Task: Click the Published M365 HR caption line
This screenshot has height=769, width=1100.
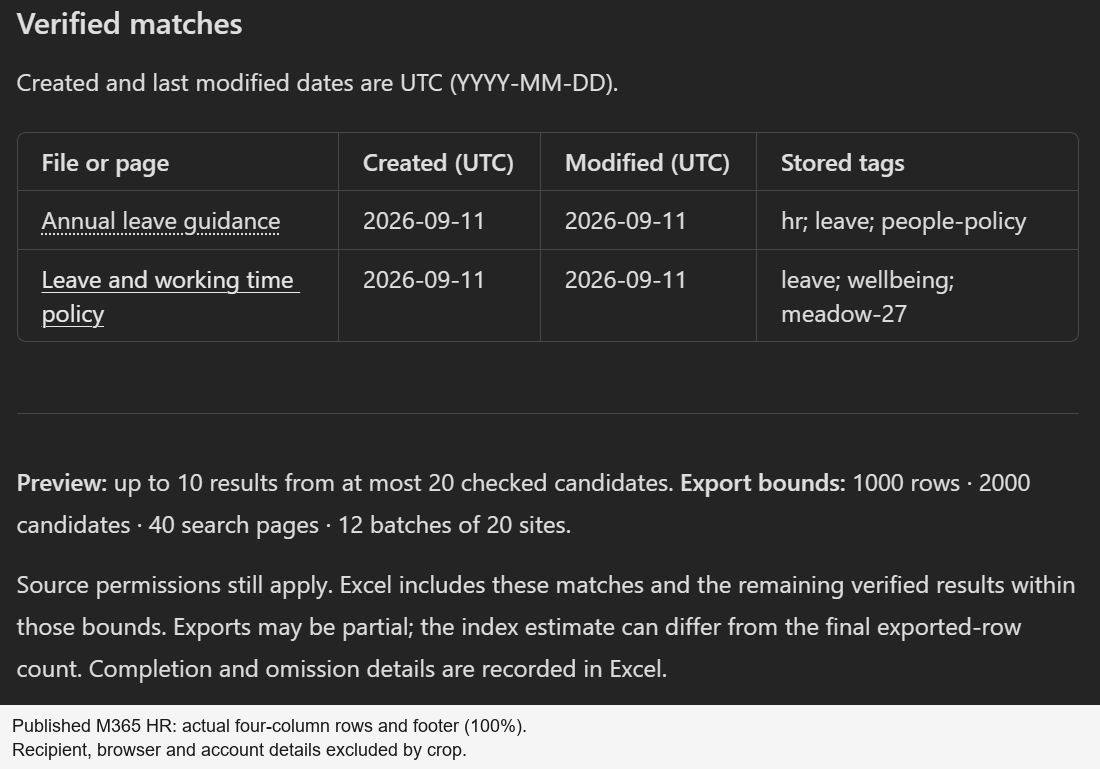Action: (269, 725)
